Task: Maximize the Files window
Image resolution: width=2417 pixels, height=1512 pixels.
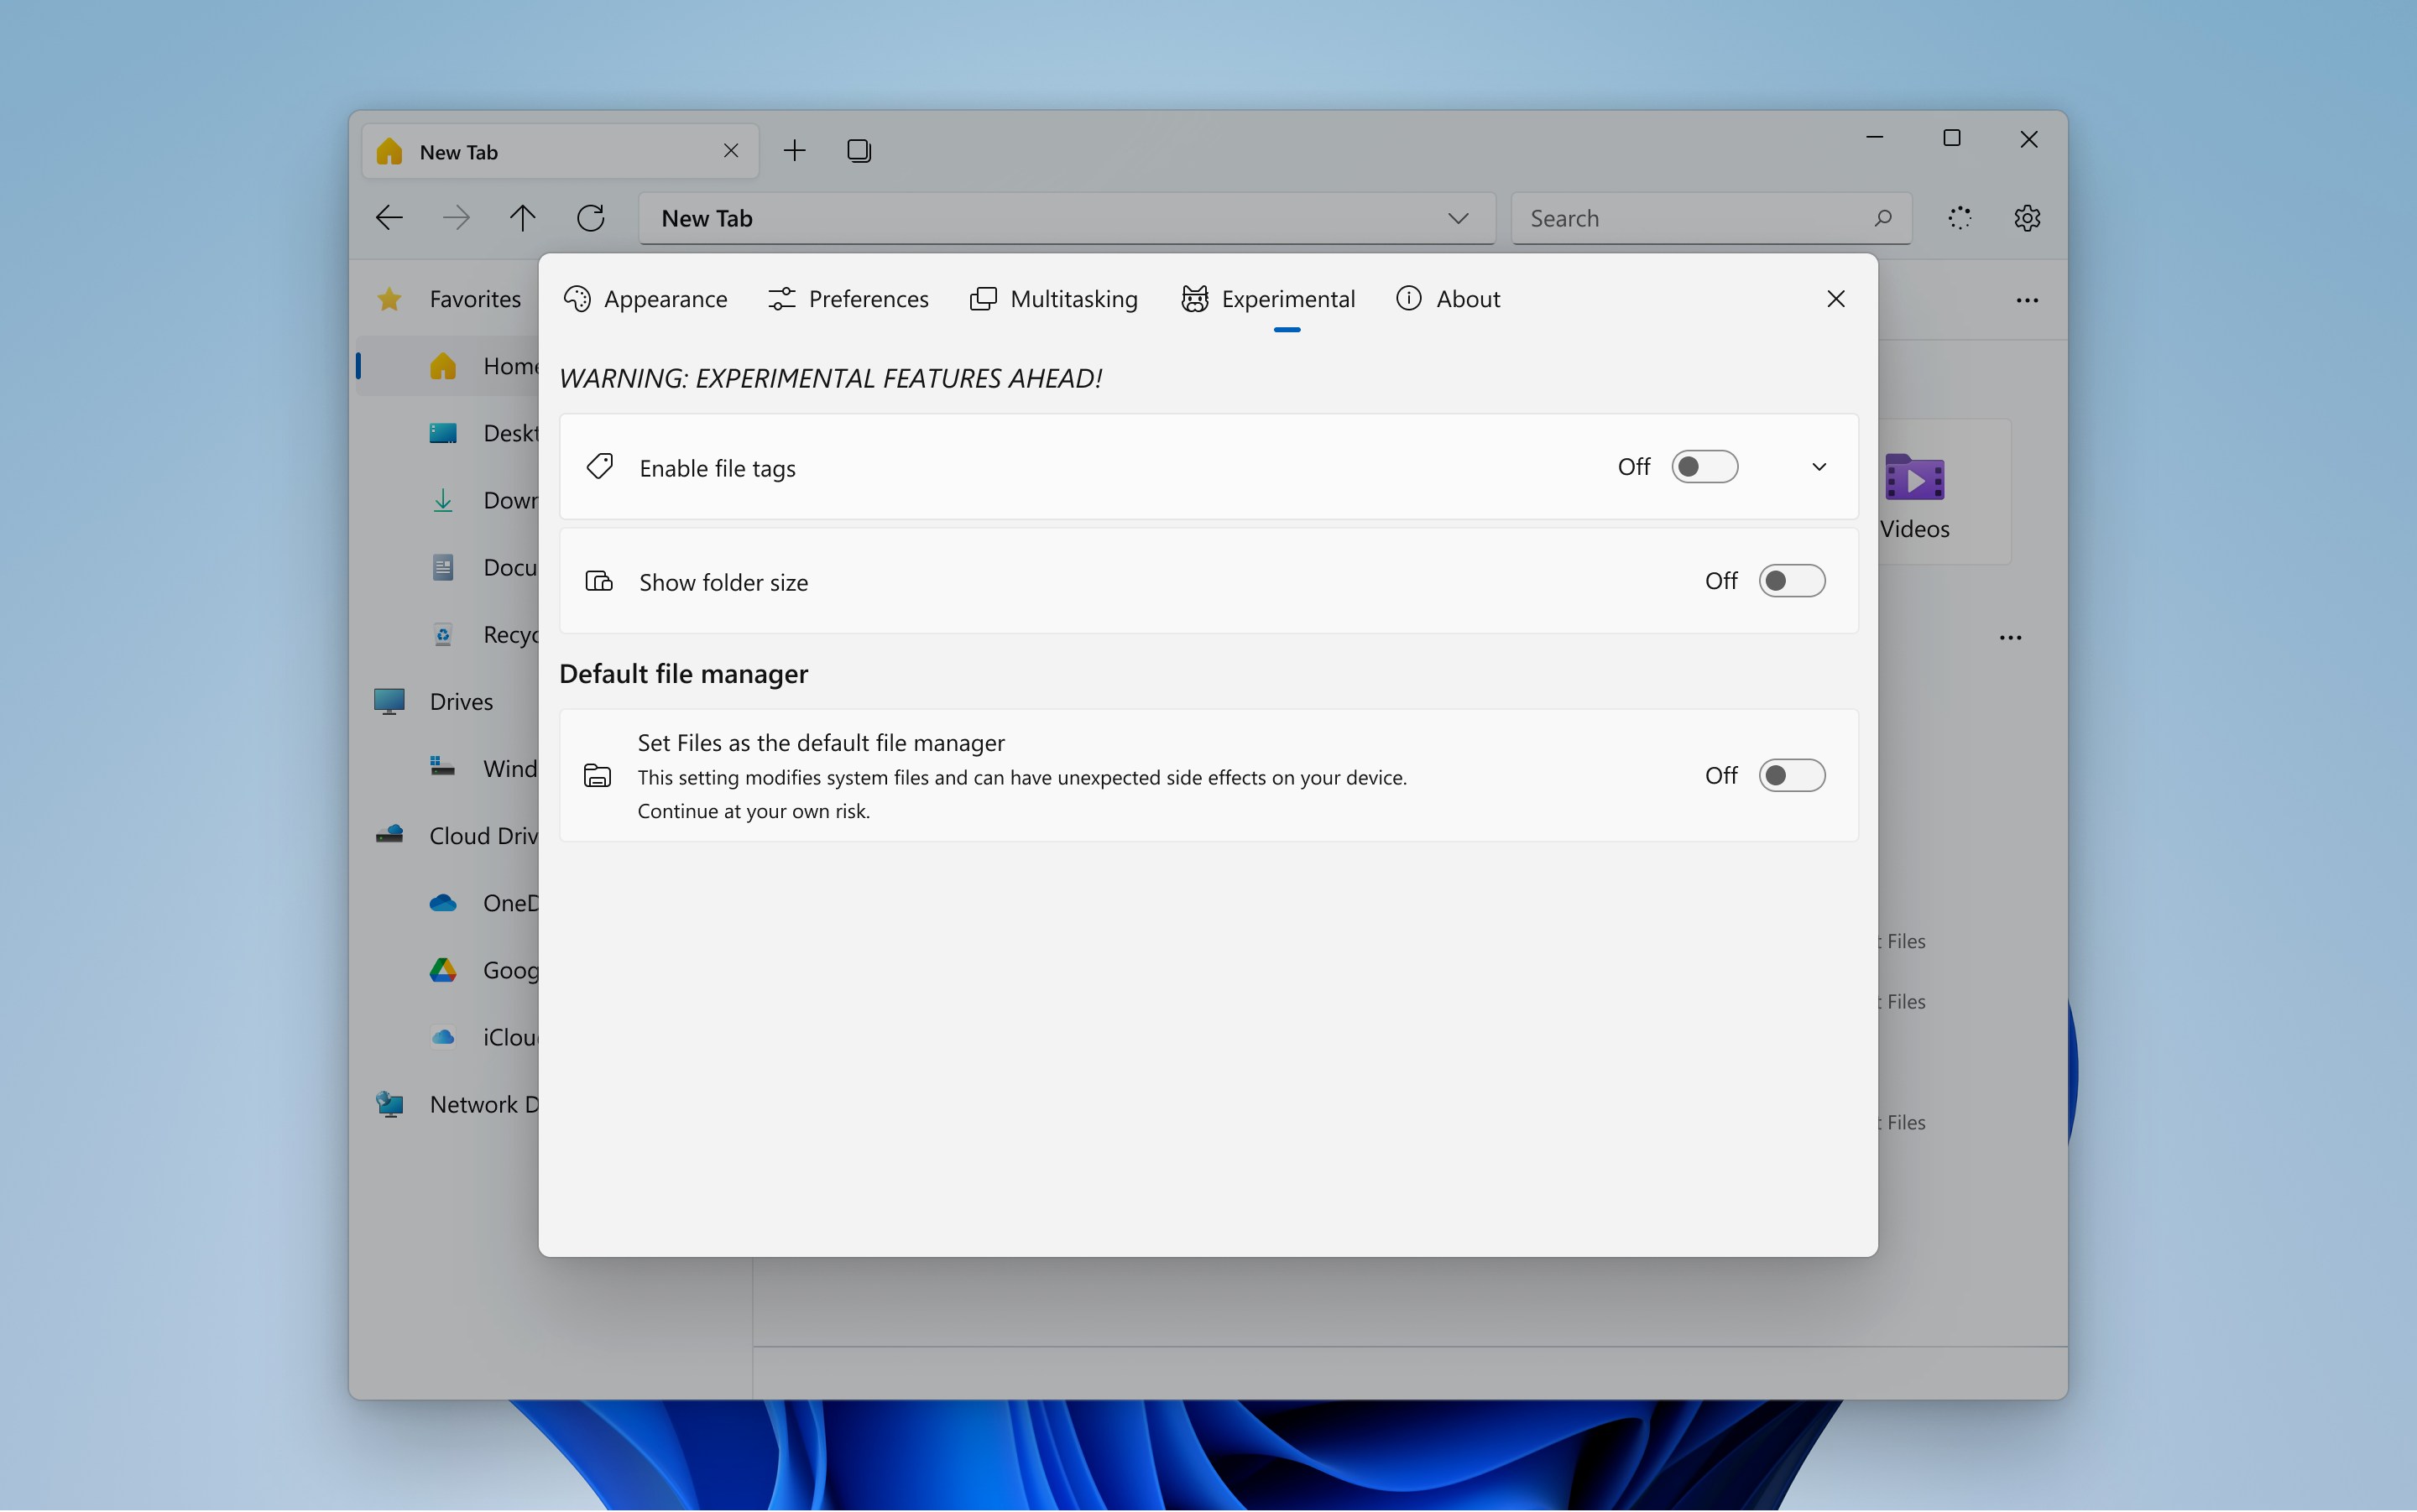Action: click(x=1951, y=138)
